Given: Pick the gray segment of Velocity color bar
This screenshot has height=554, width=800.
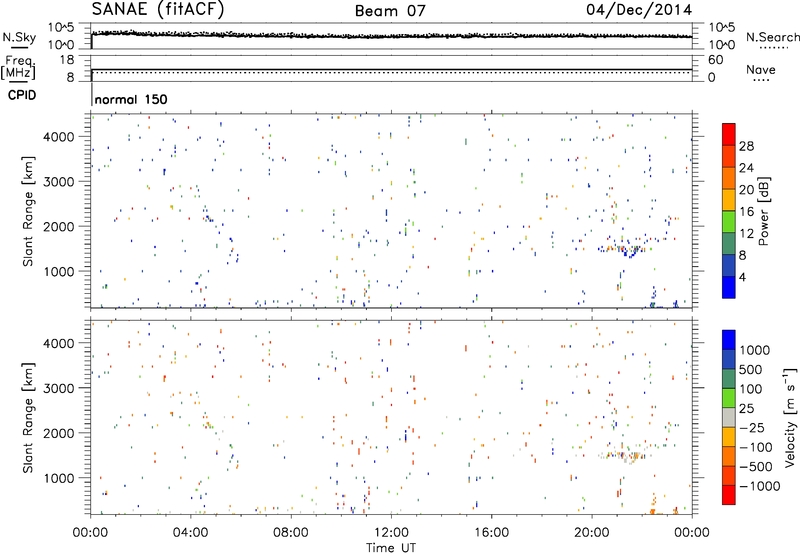Looking at the screenshot, I should 729,417.
